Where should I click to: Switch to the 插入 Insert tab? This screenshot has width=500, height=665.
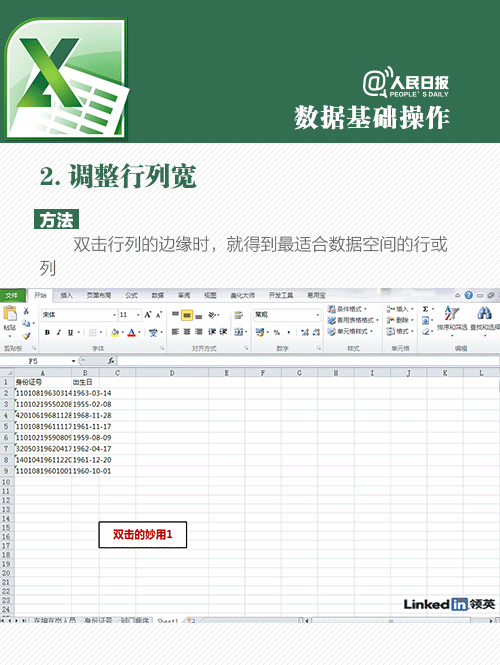(x=66, y=295)
